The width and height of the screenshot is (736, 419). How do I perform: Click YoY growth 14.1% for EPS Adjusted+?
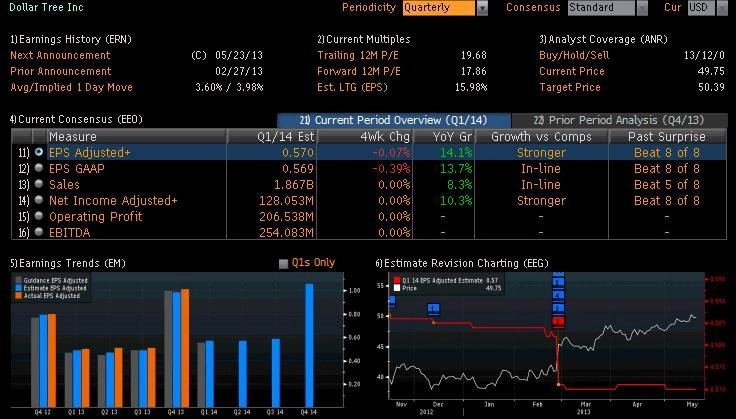[x=456, y=152]
